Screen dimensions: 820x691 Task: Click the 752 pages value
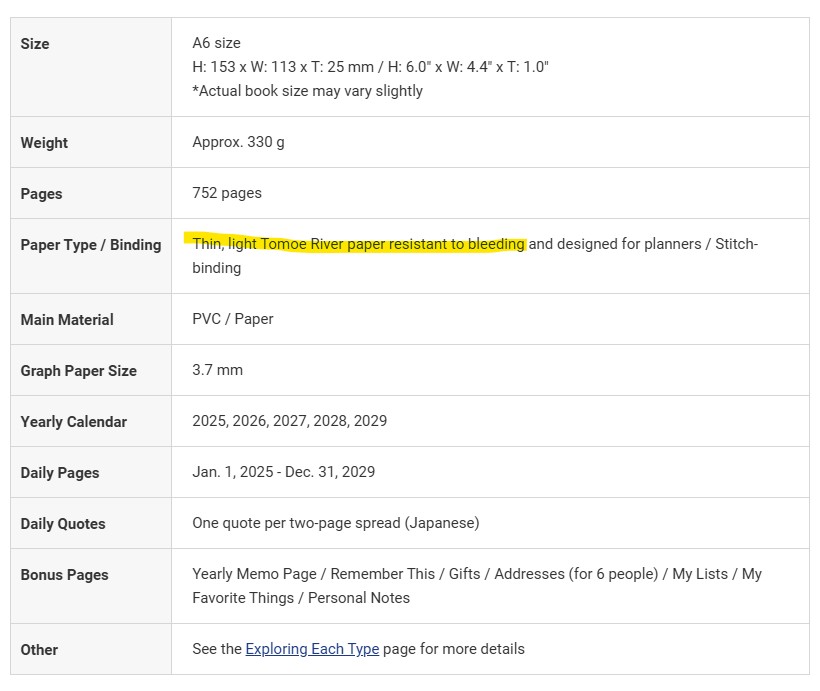click(x=227, y=193)
